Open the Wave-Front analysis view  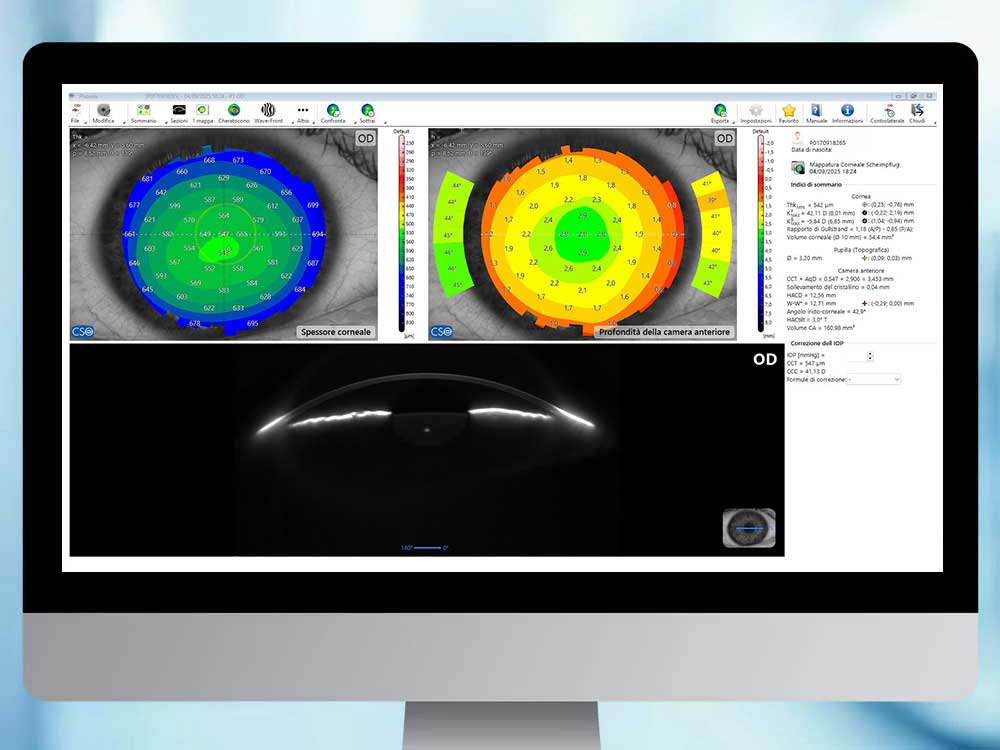coord(268,112)
